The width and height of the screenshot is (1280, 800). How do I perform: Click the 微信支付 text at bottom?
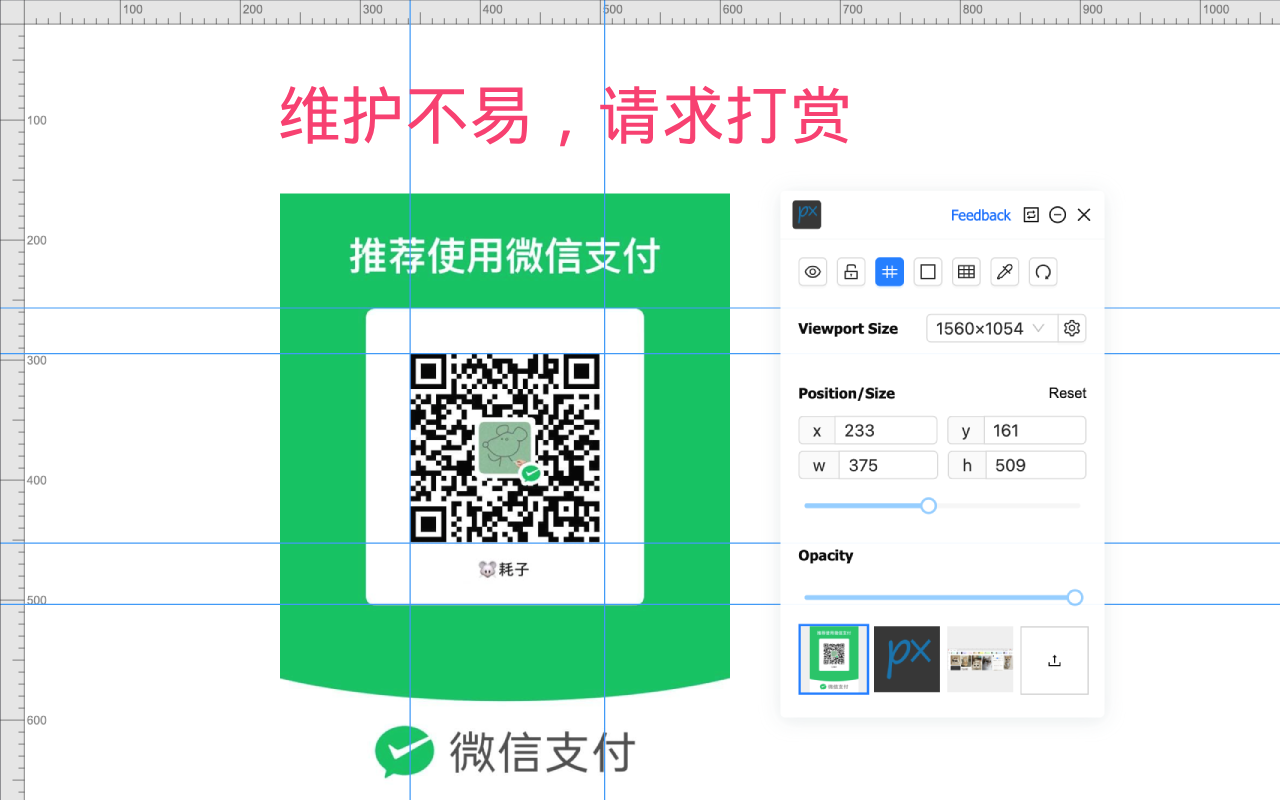coord(542,752)
